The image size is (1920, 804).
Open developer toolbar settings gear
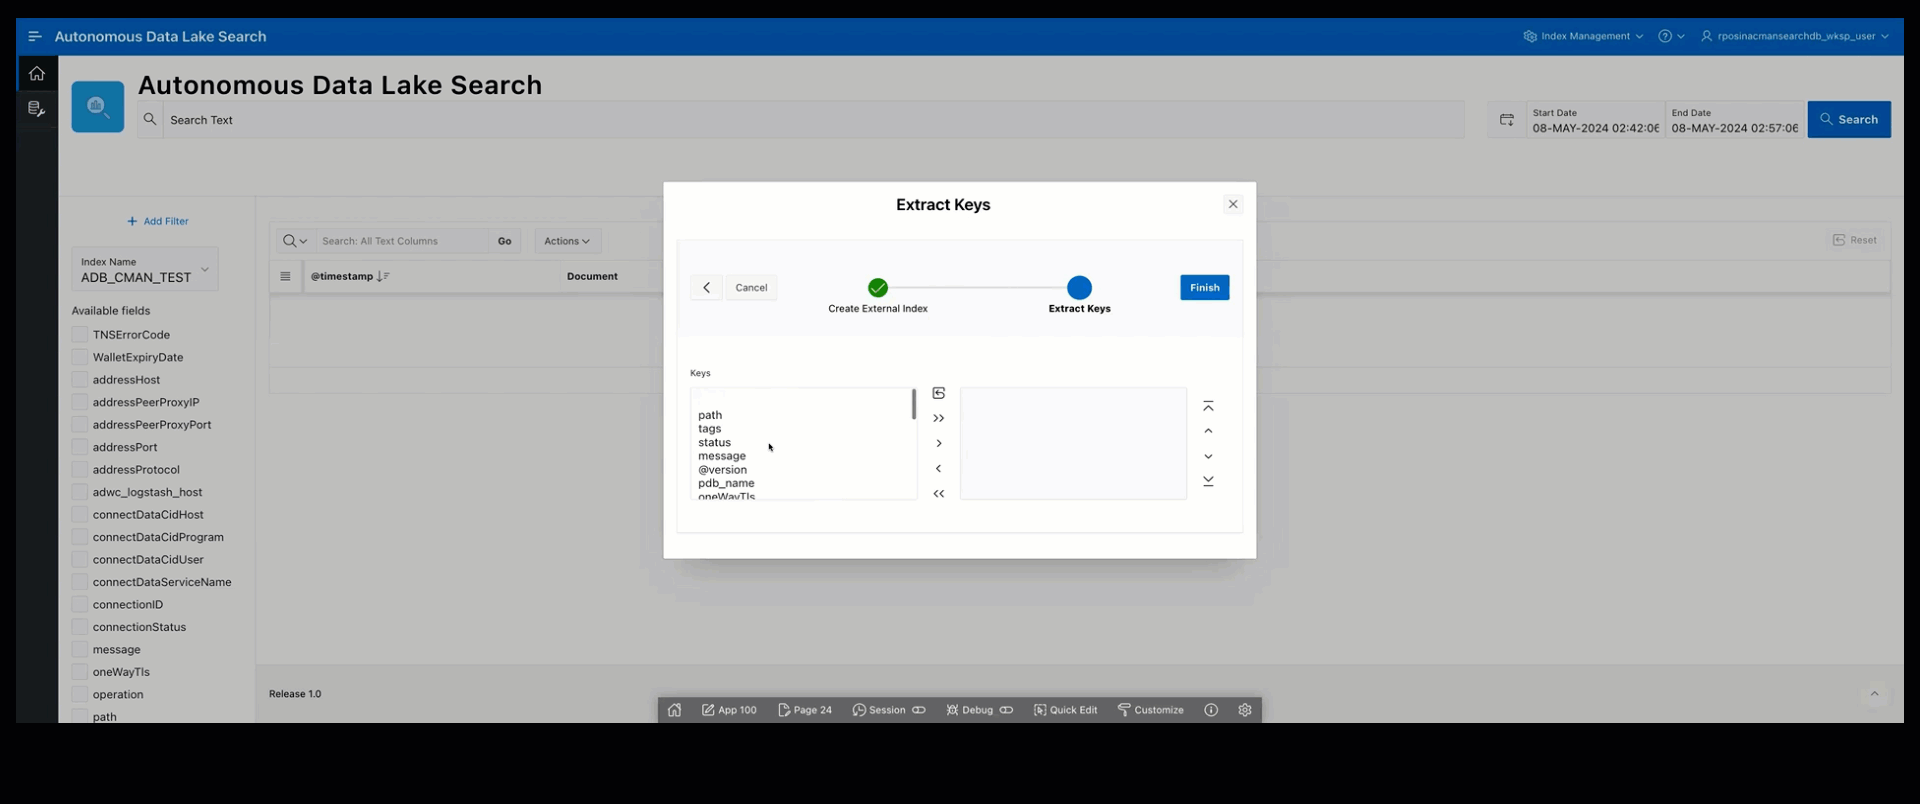(1245, 710)
